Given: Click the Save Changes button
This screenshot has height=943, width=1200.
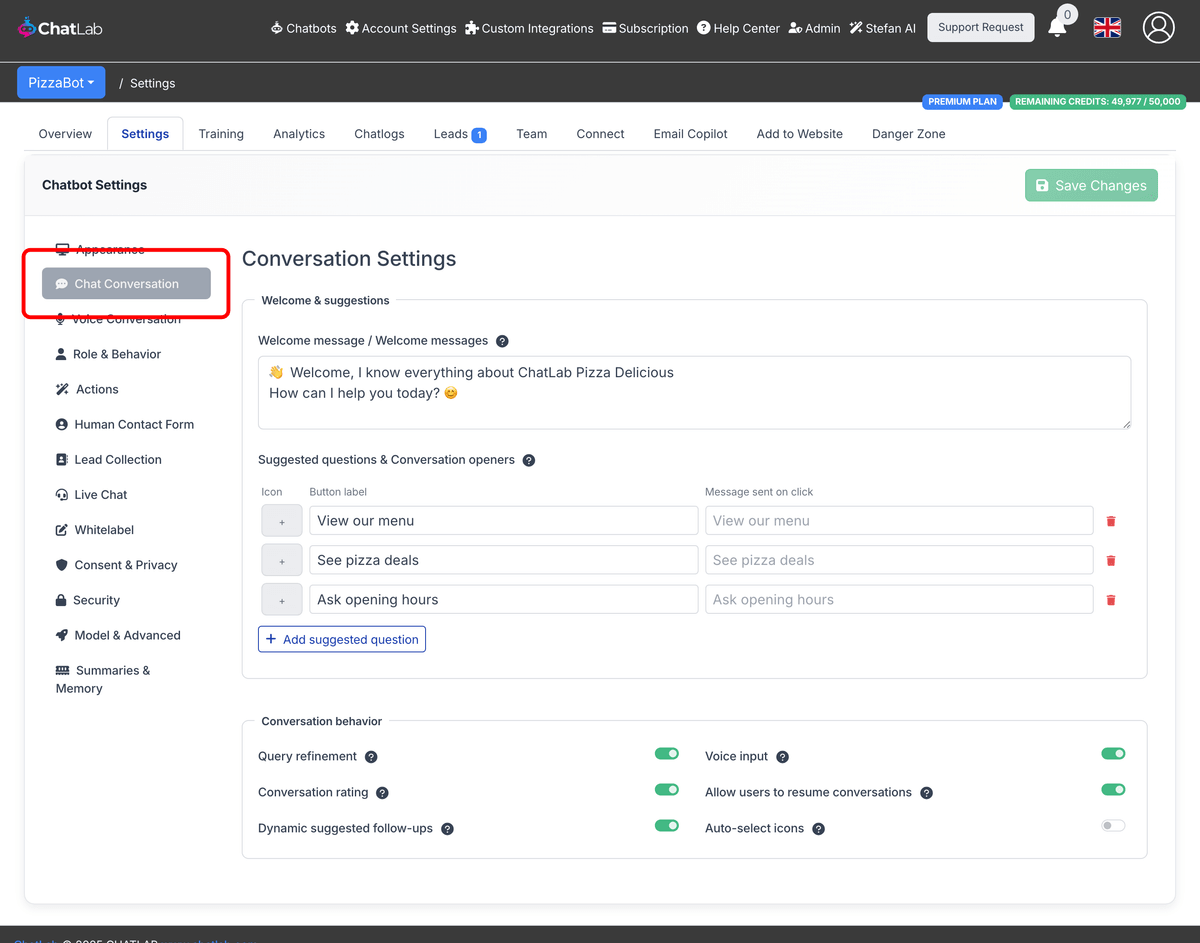Looking at the screenshot, I should point(1091,185).
